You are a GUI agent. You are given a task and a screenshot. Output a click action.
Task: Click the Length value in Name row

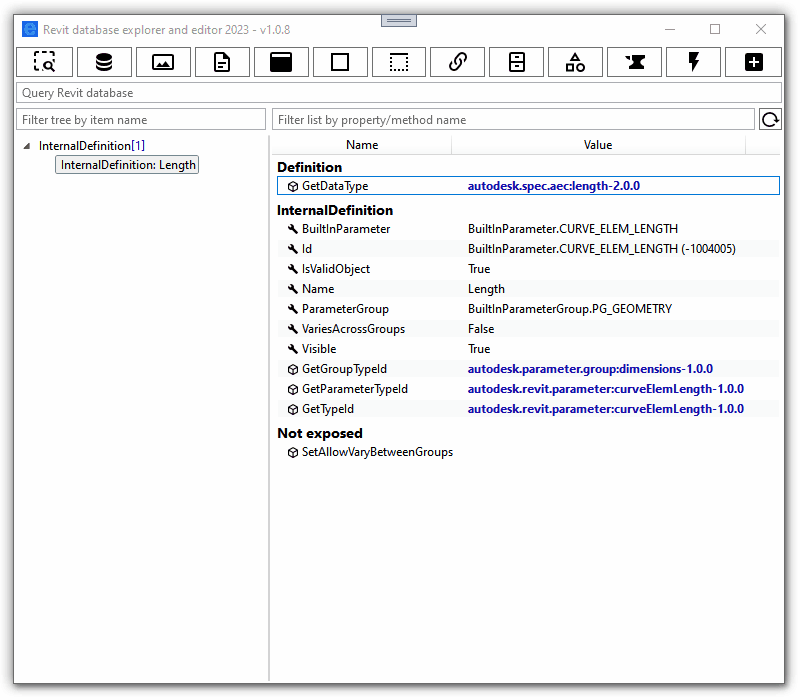[486, 289]
